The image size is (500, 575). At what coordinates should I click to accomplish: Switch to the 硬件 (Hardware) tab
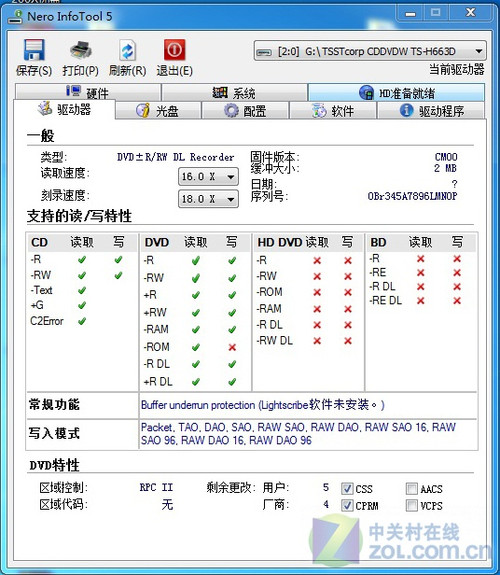pyautogui.click(x=88, y=92)
